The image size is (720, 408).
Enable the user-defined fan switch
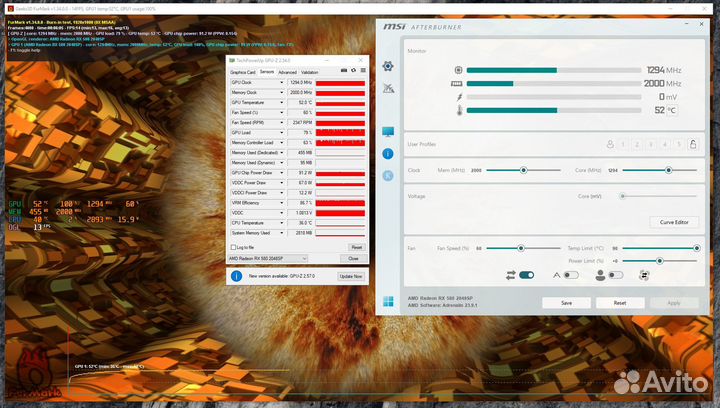pos(616,275)
